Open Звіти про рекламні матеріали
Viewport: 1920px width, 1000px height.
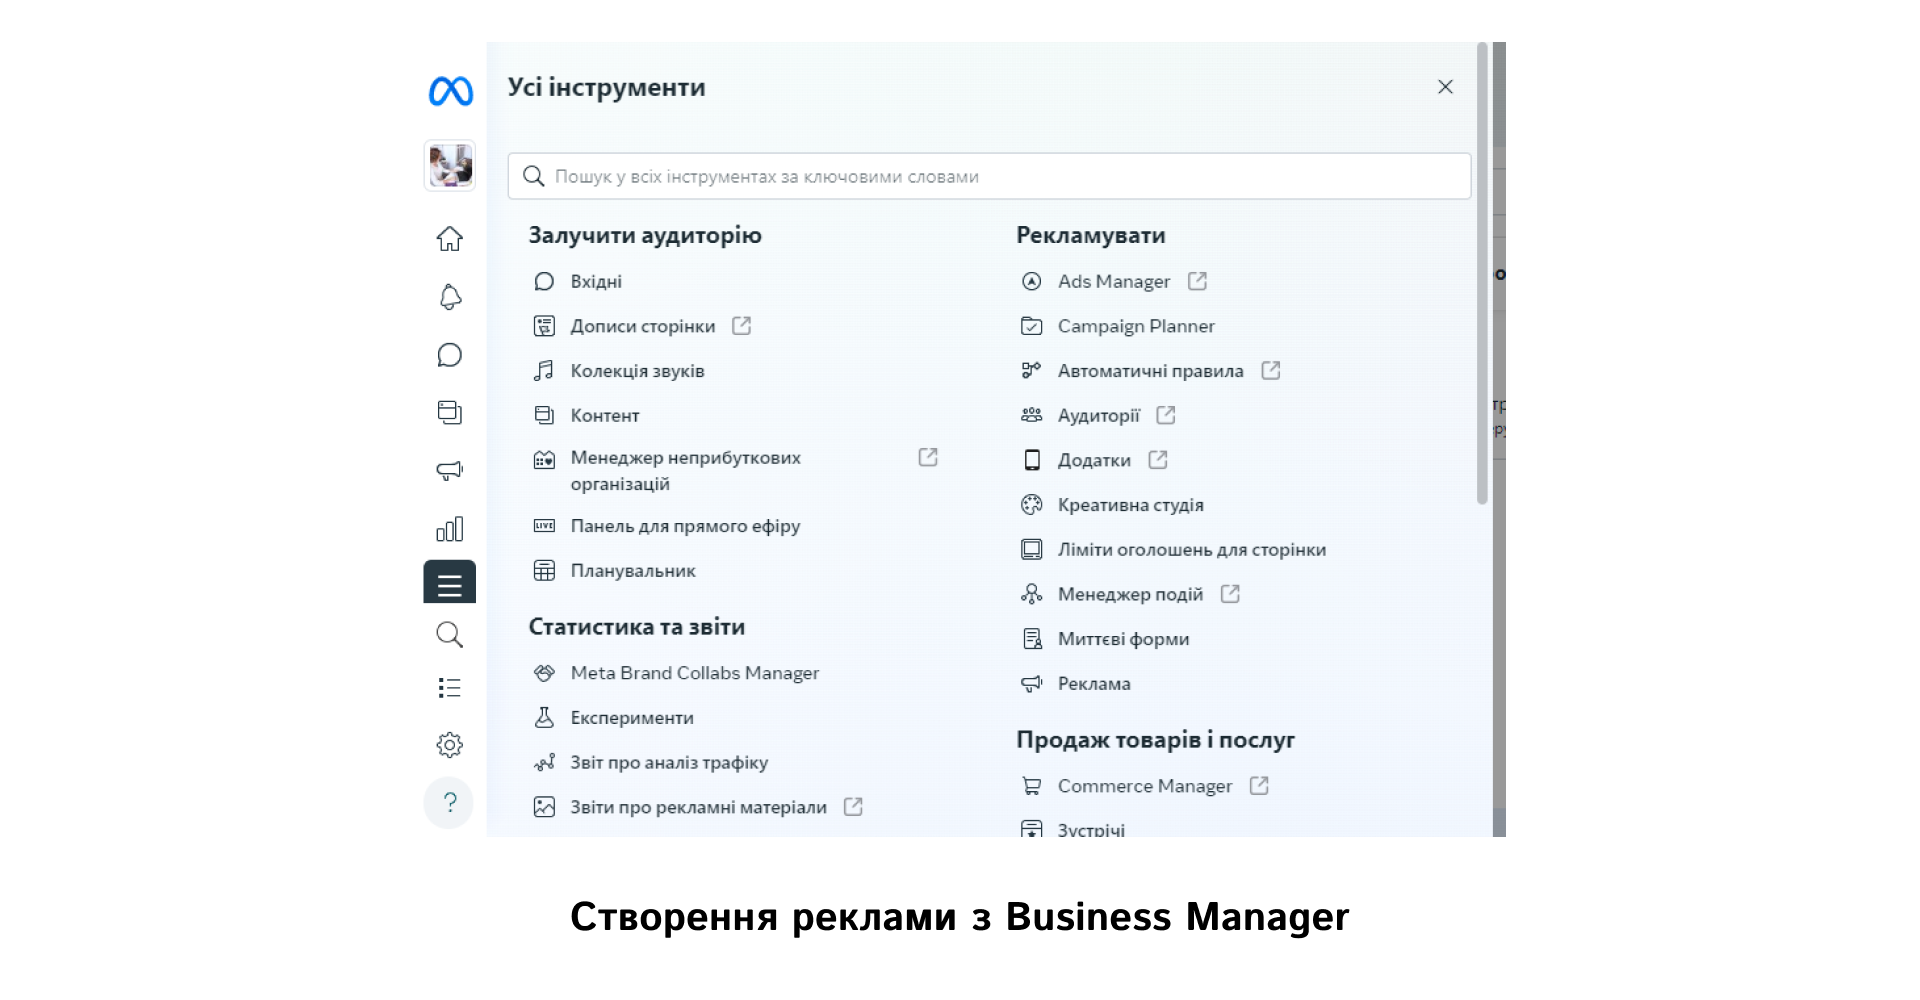click(698, 807)
